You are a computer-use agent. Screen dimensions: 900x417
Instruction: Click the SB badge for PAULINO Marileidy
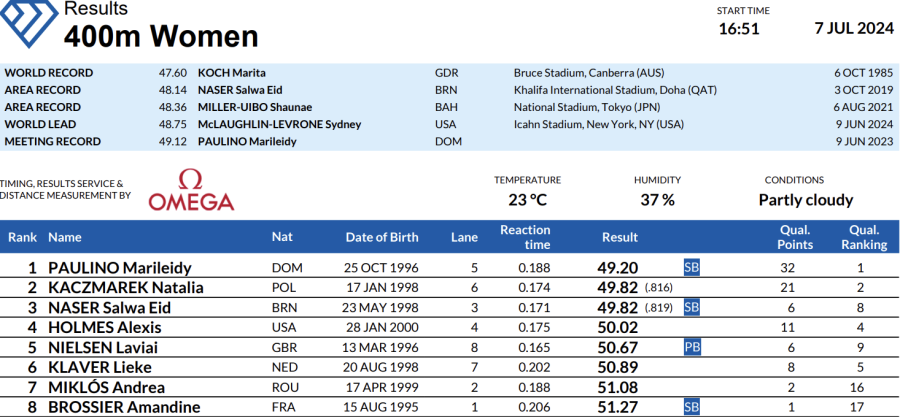coord(692,267)
